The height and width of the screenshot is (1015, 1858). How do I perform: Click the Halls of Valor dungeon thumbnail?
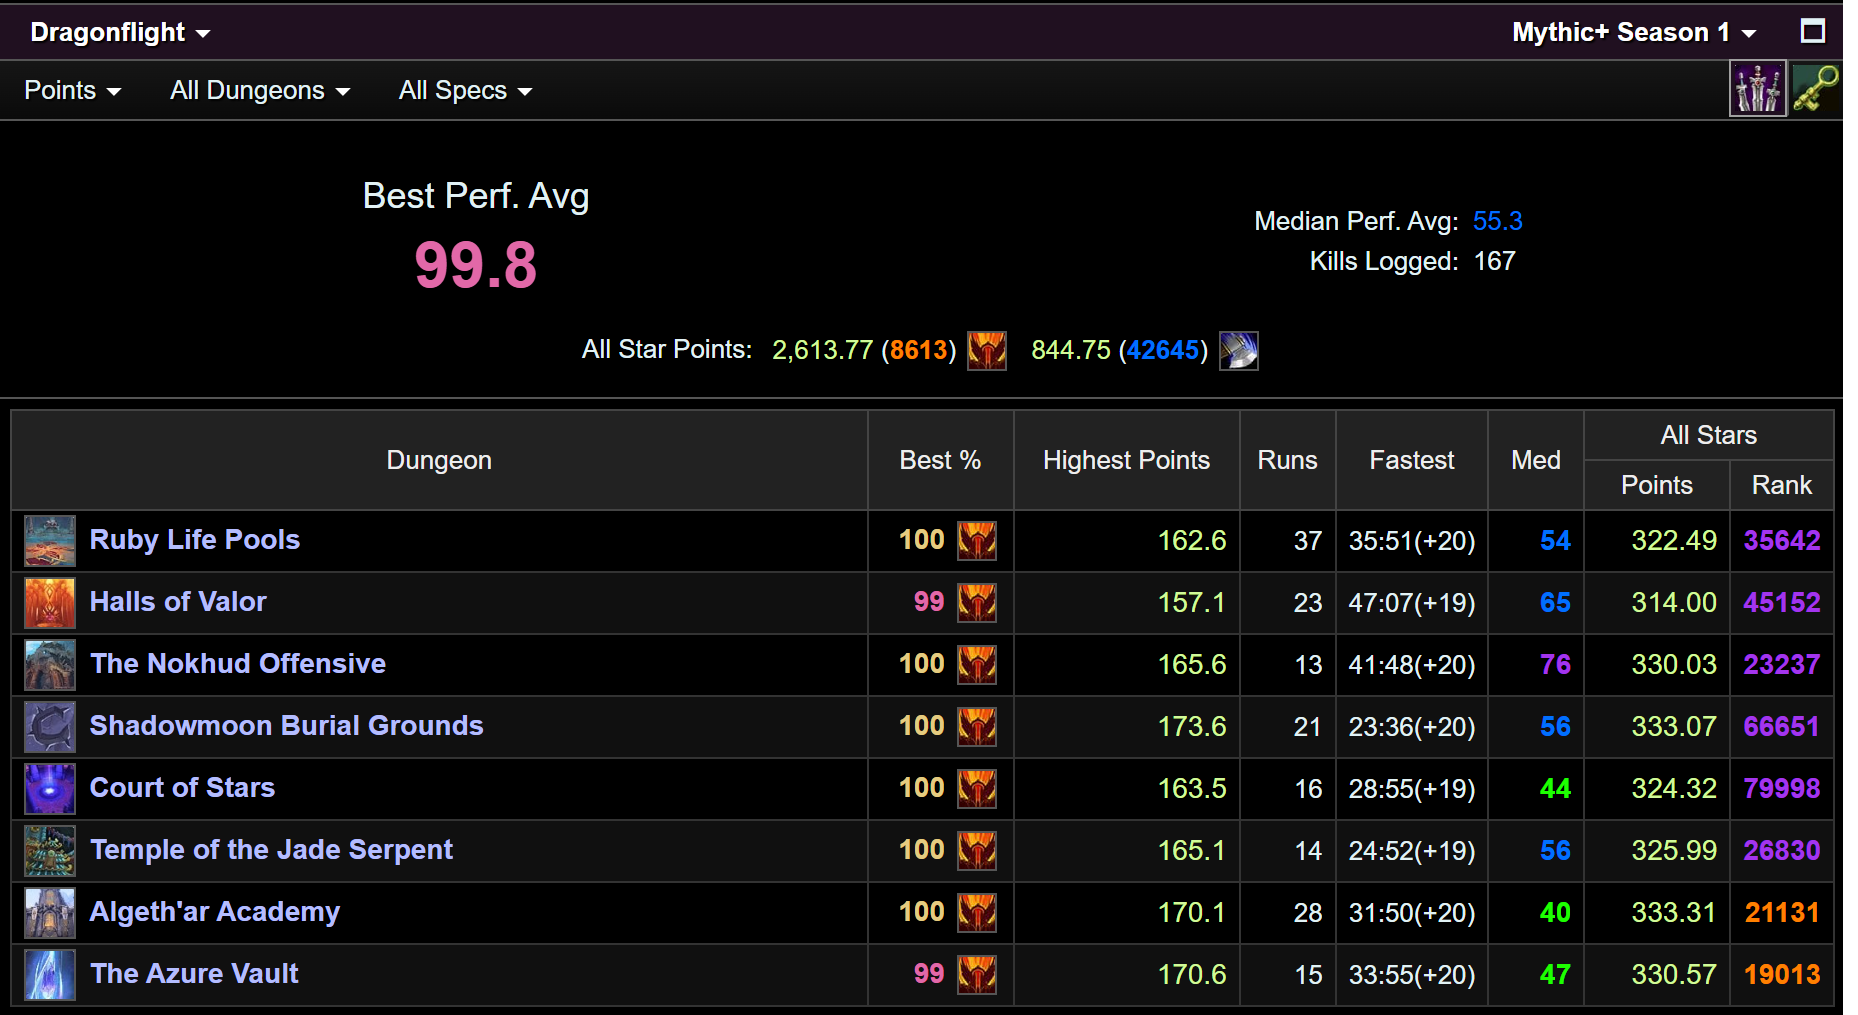[50, 603]
